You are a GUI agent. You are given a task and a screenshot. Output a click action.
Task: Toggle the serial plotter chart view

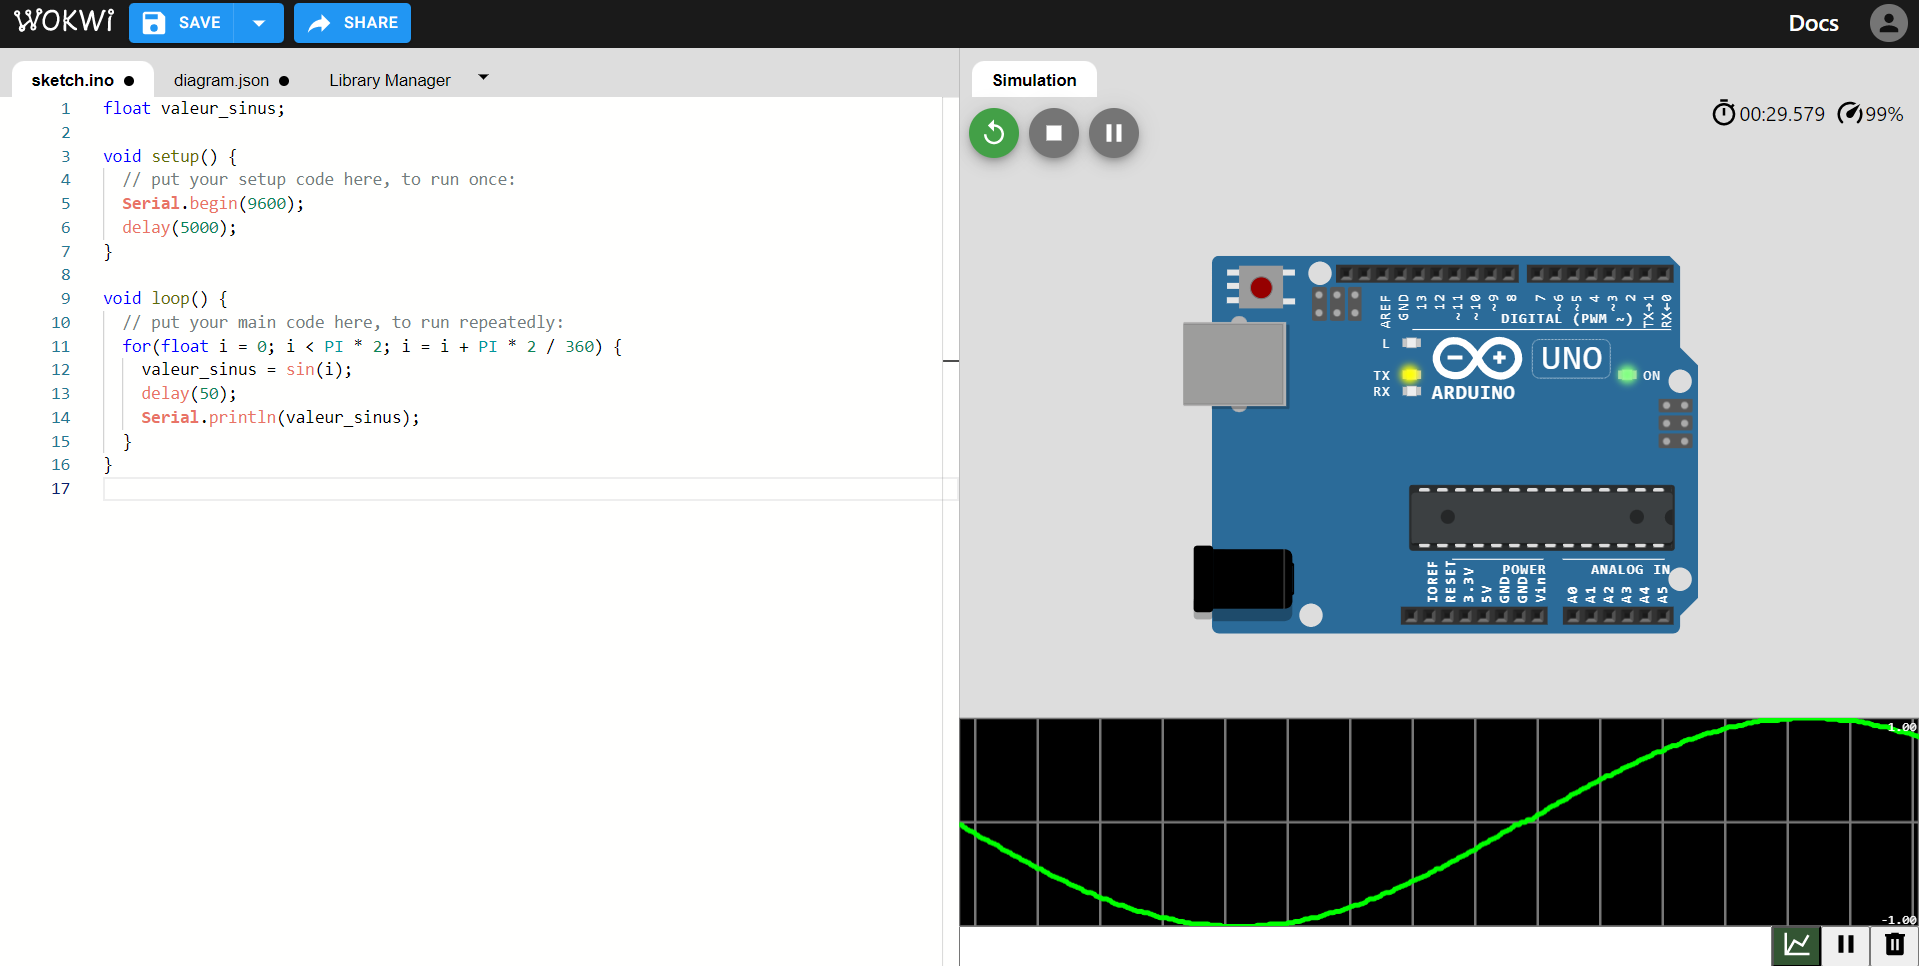pyautogui.click(x=1796, y=944)
